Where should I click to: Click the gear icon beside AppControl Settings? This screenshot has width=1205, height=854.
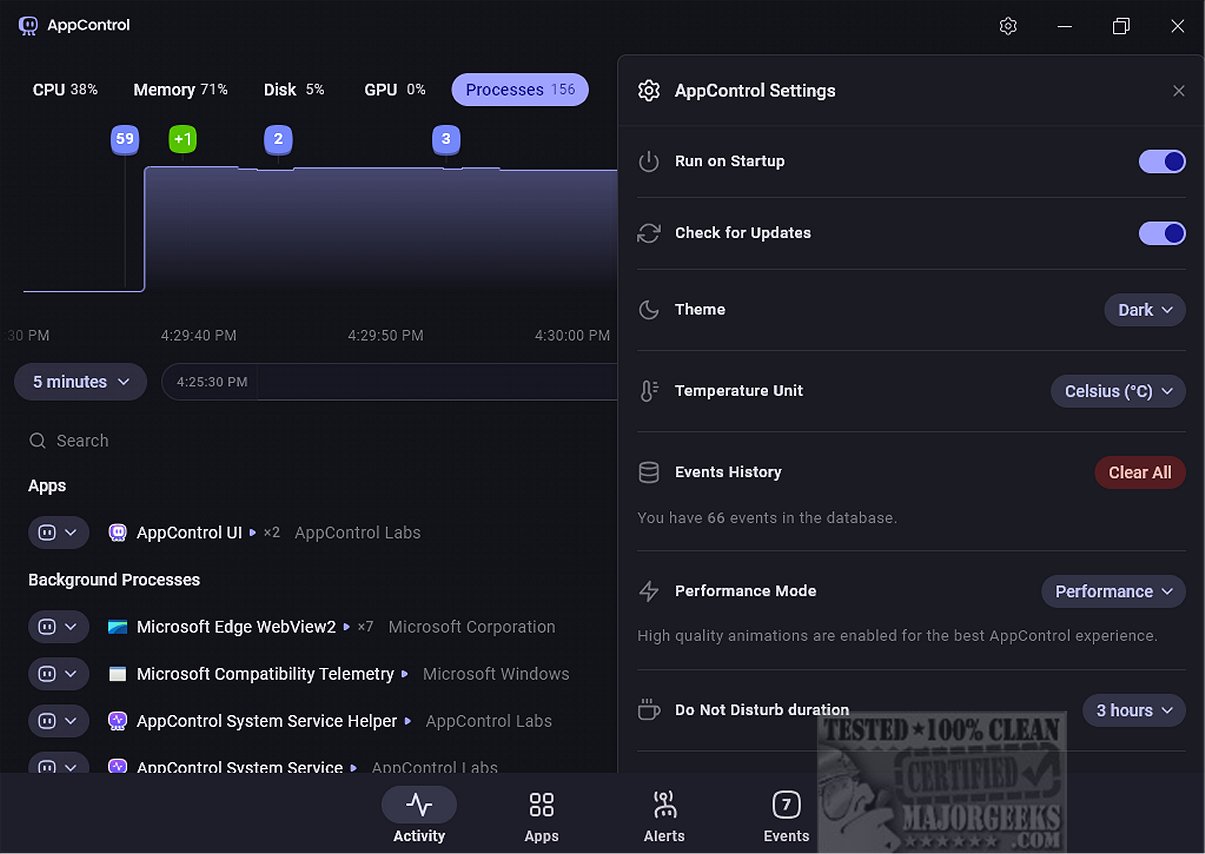(649, 91)
